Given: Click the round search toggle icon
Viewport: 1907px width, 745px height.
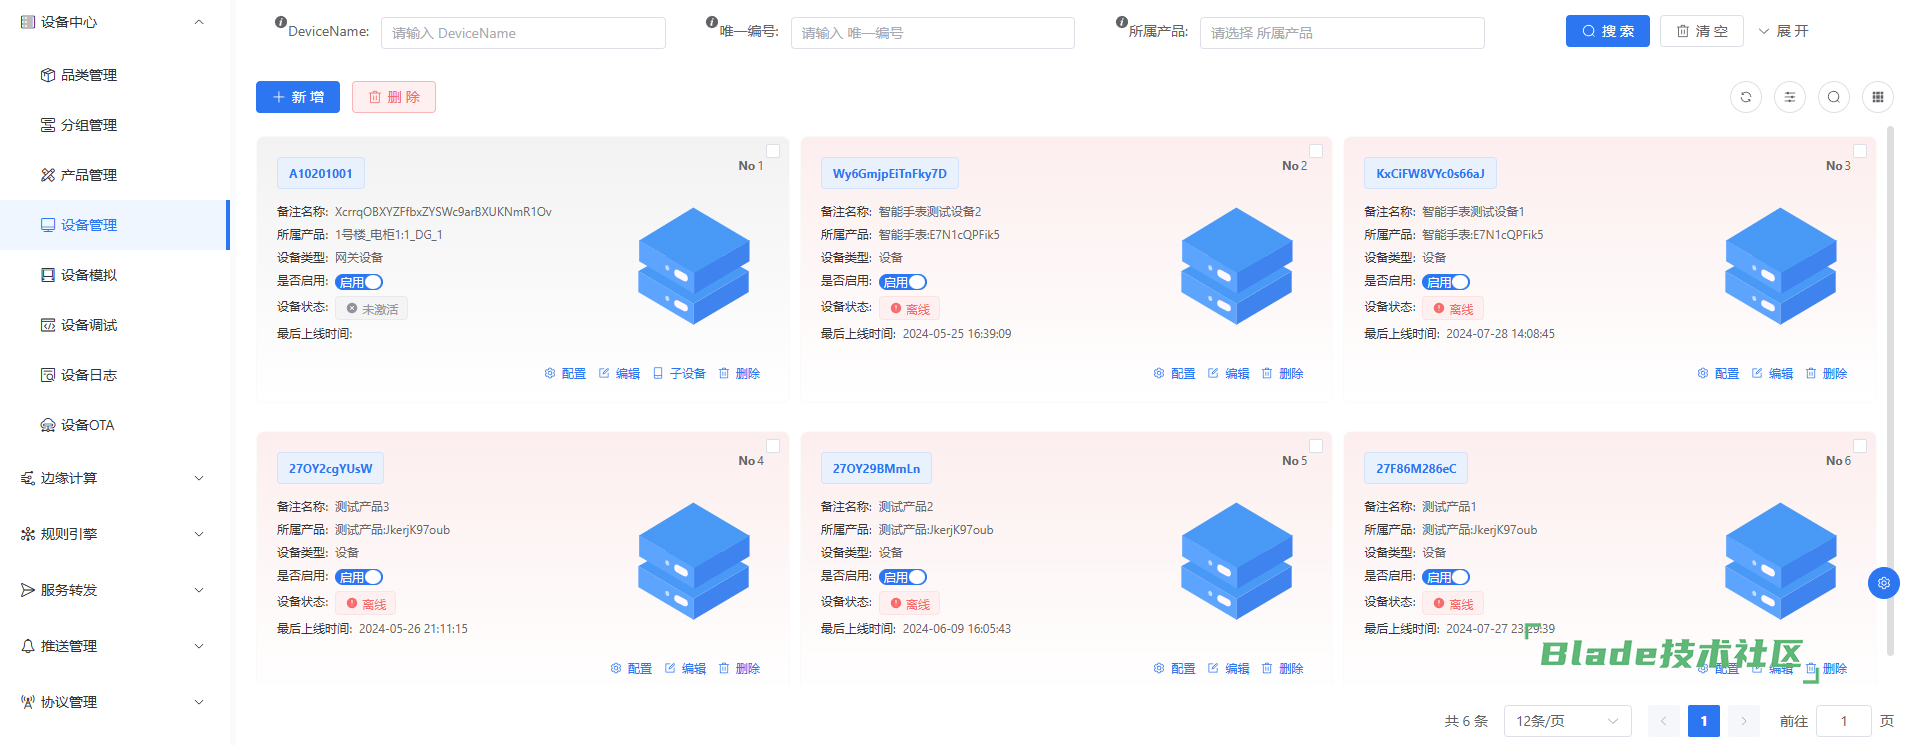Looking at the screenshot, I should [1833, 97].
